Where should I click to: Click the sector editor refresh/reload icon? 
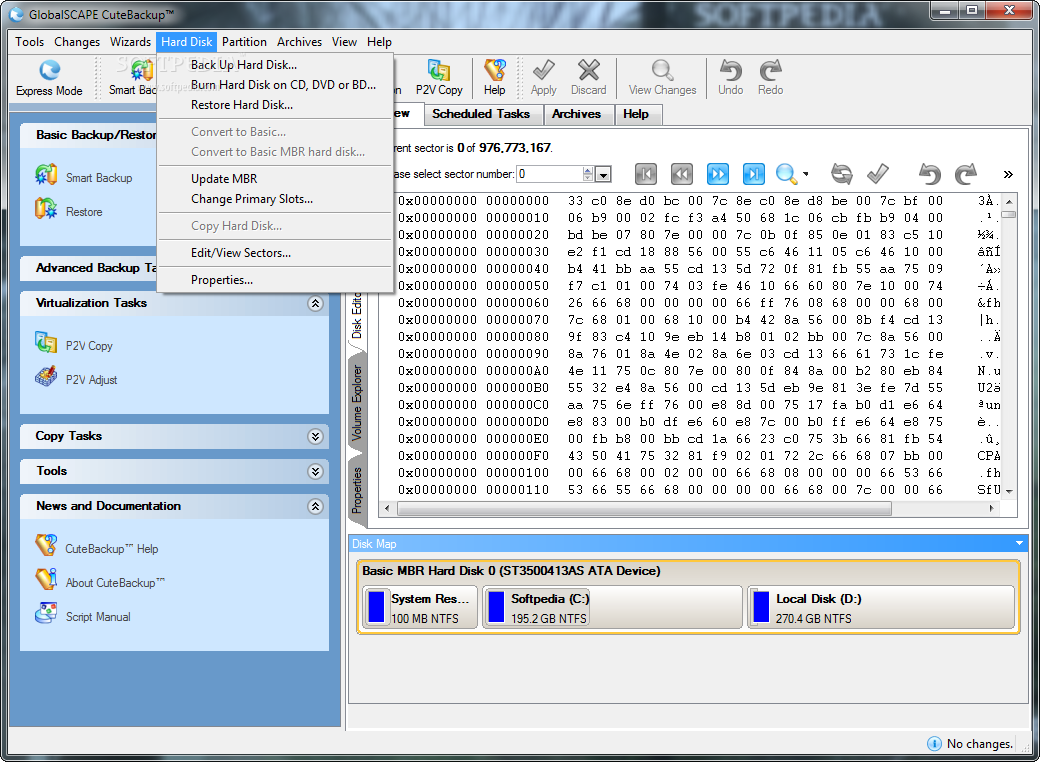841,174
